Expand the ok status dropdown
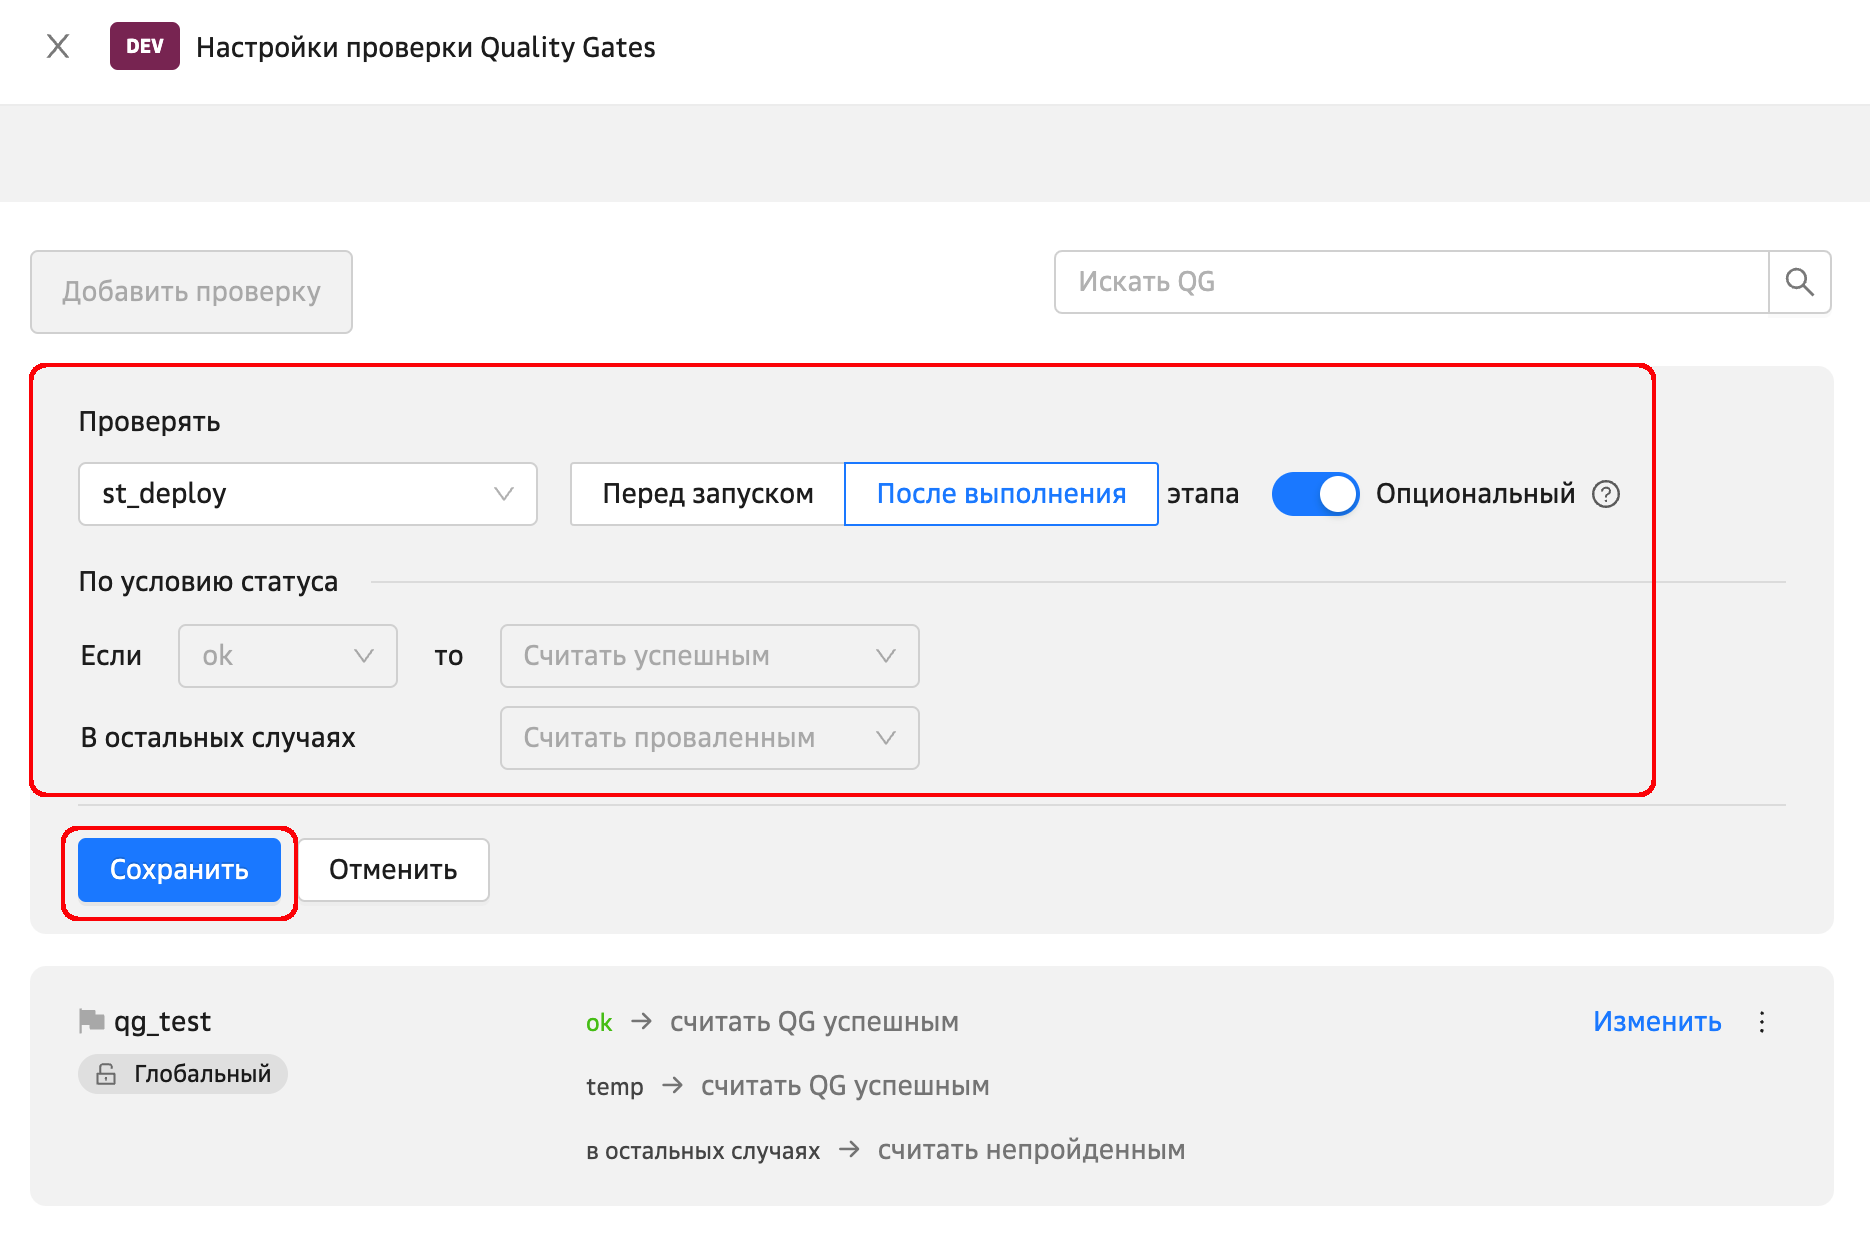This screenshot has width=1870, height=1238. [x=288, y=656]
